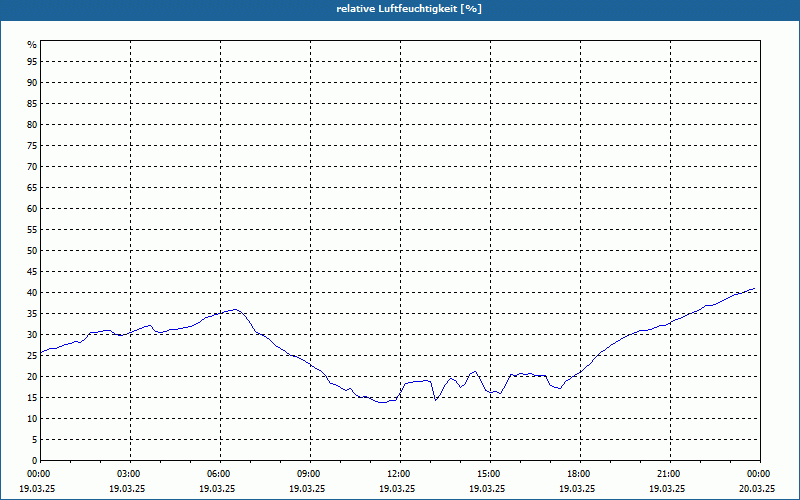This screenshot has height=500, width=800.
Task: Click the 5 y-axis tick label
Action: [35, 439]
